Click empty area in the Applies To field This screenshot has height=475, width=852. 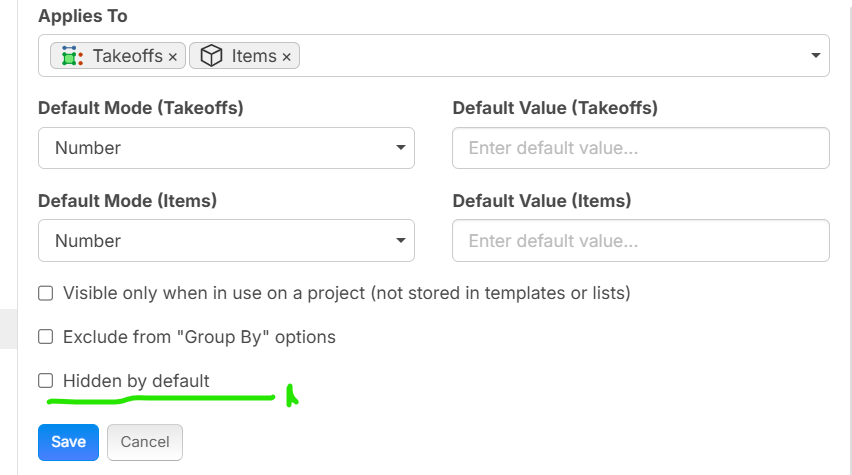[550, 56]
